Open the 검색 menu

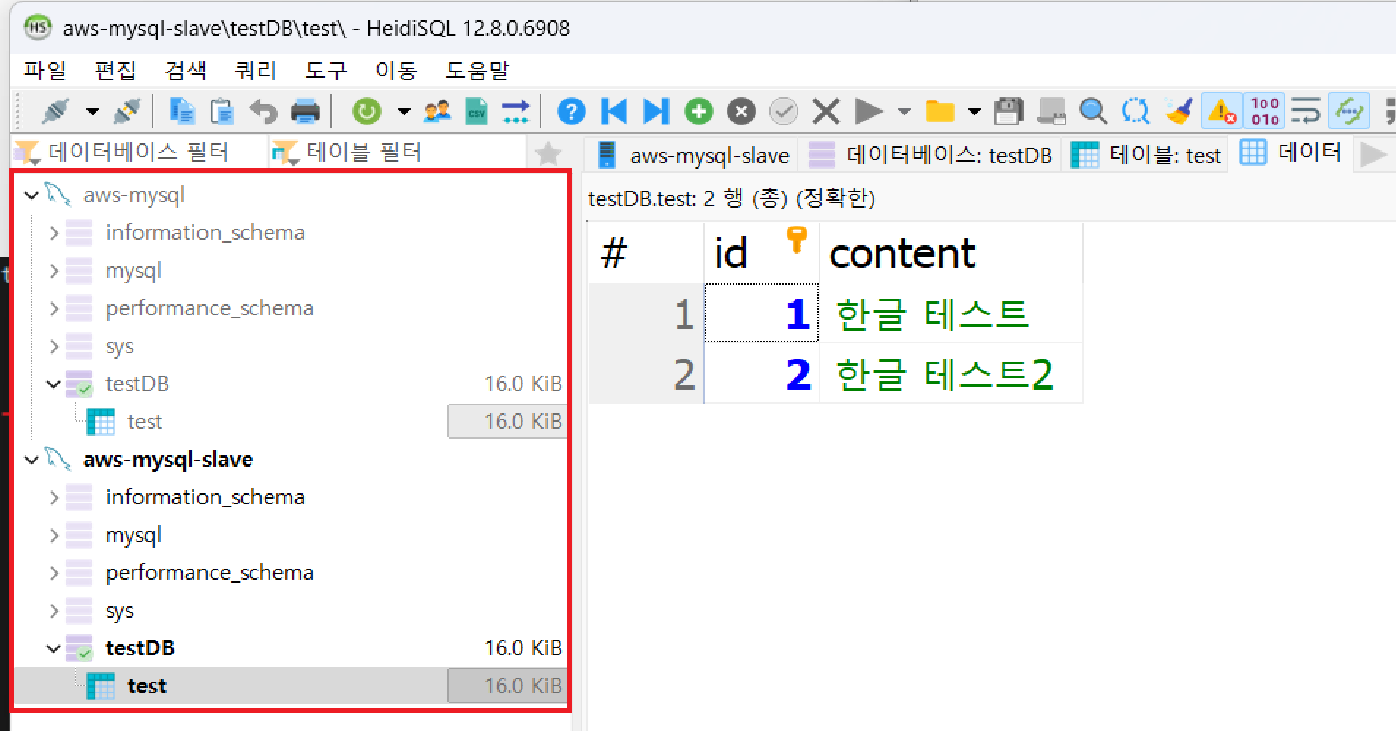click(x=185, y=70)
